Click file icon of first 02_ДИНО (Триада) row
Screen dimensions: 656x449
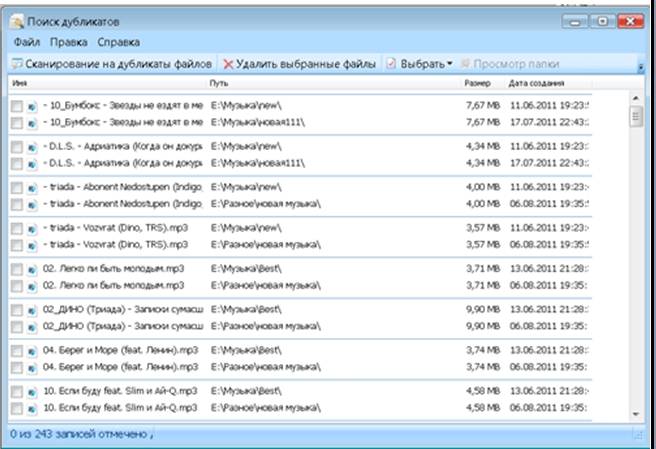click(x=32, y=309)
